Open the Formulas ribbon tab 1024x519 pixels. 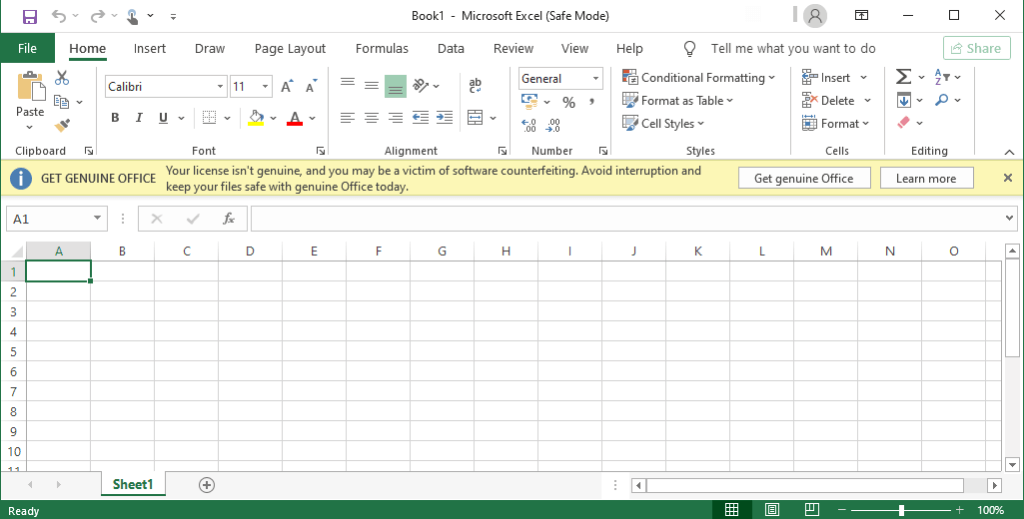pos(381,48)
